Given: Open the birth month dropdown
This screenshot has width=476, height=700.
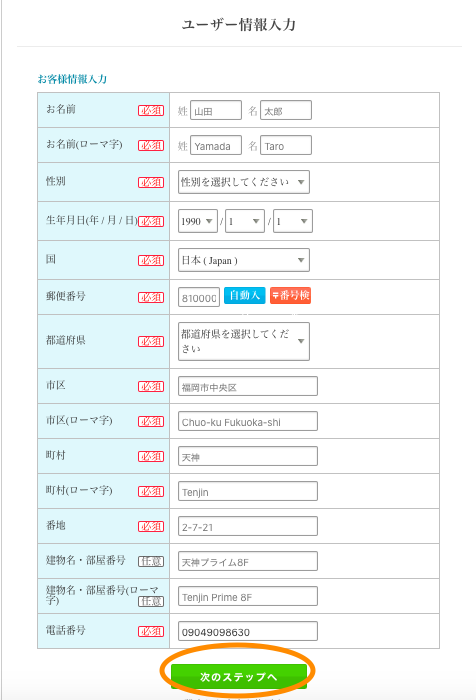Looking at the screenshot, I should pyautogui.click(x=245, y=221).
